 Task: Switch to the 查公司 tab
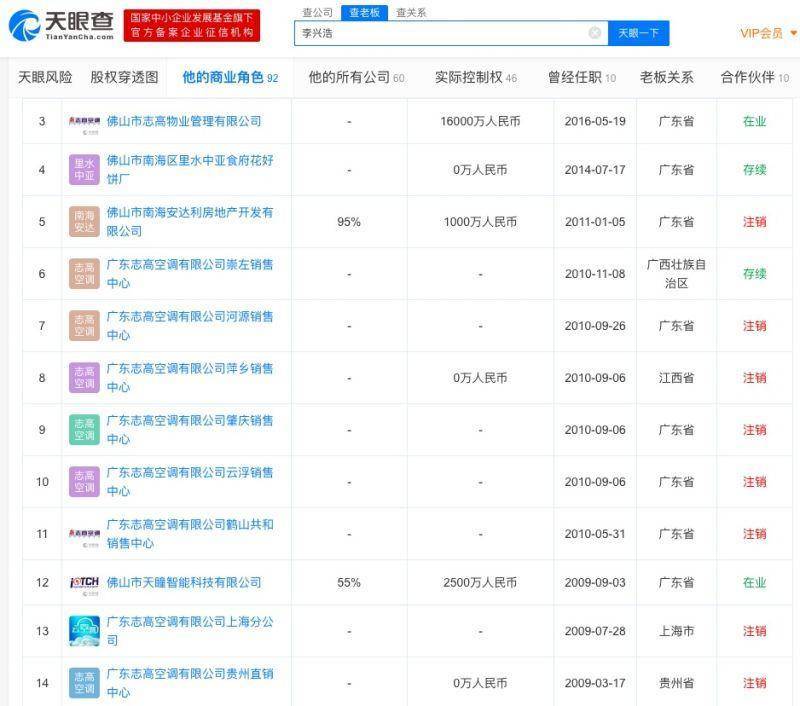point(317,12)
